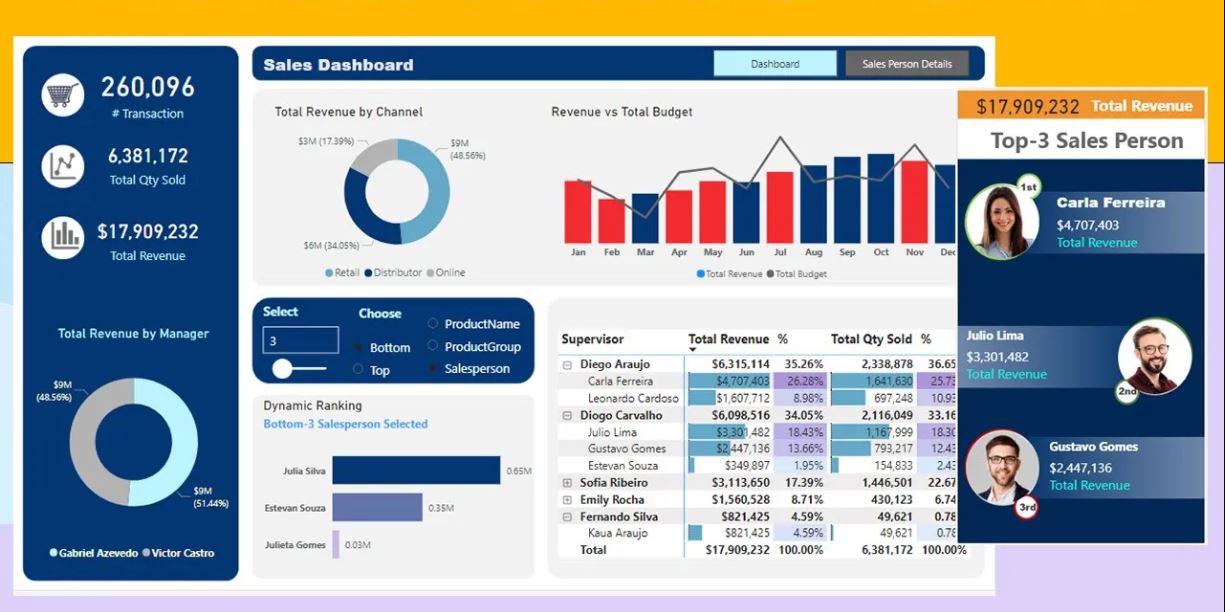Viewport: 1225px width, 612px height.
Task: Open the Sales Person Details tab
Action: (x=907, y=64)
